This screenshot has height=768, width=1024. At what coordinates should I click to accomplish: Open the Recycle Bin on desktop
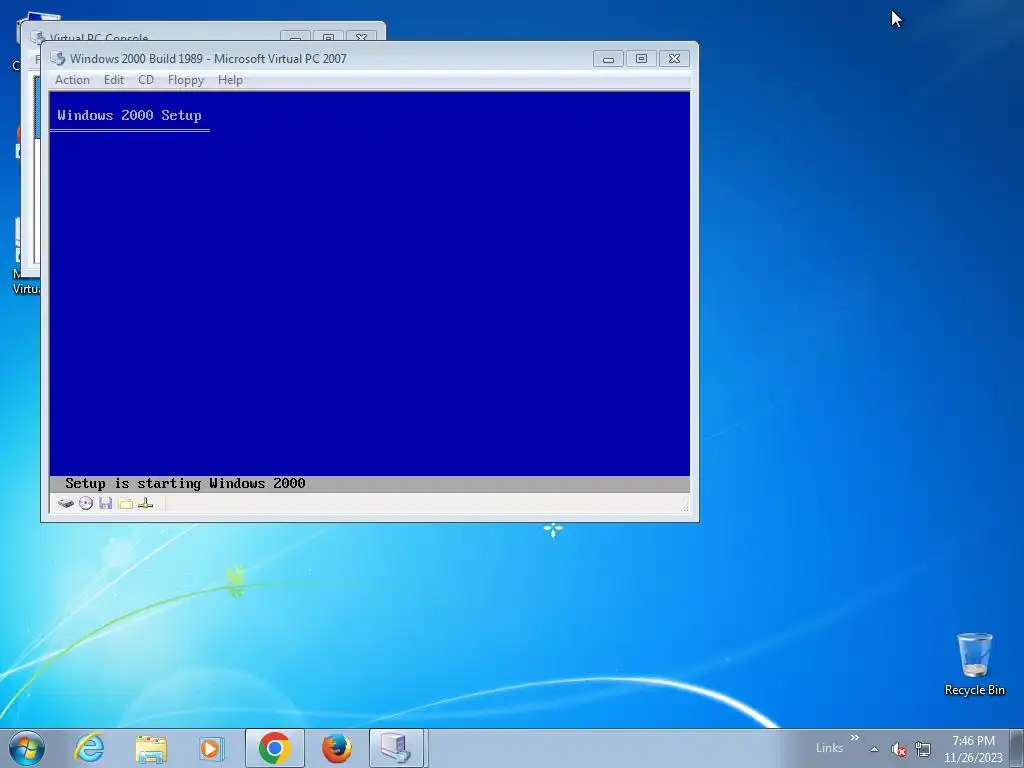point(974,664)
